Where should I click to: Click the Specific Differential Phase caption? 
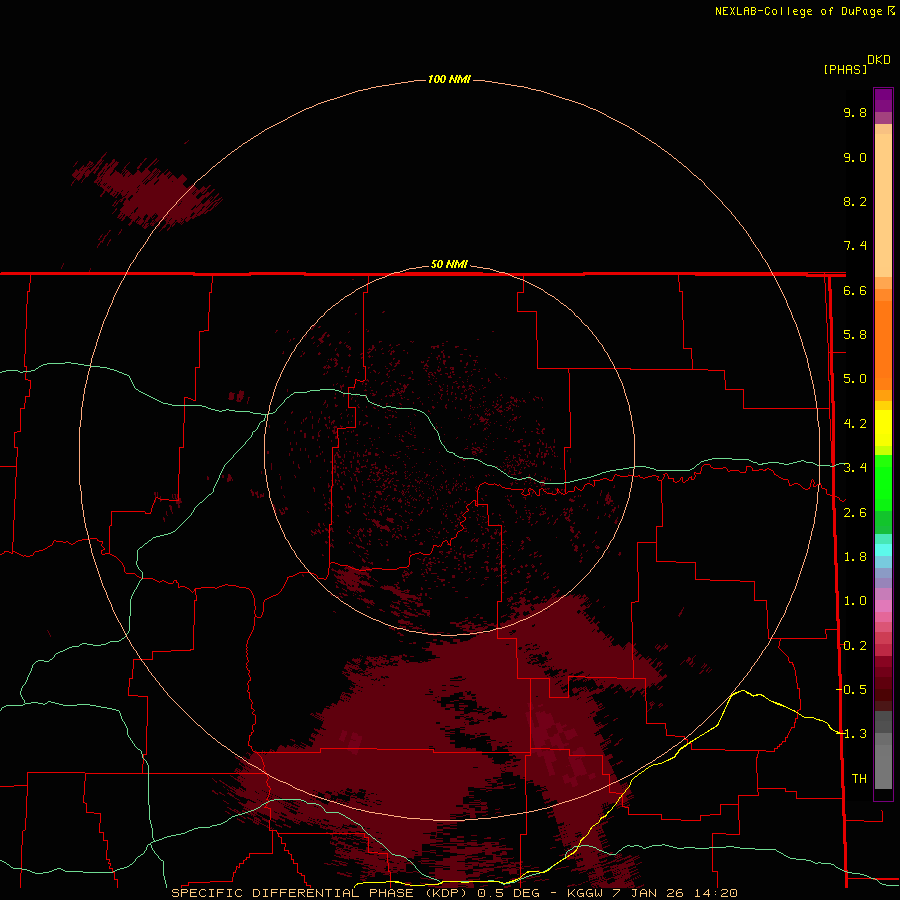click(x=455, y=893)
